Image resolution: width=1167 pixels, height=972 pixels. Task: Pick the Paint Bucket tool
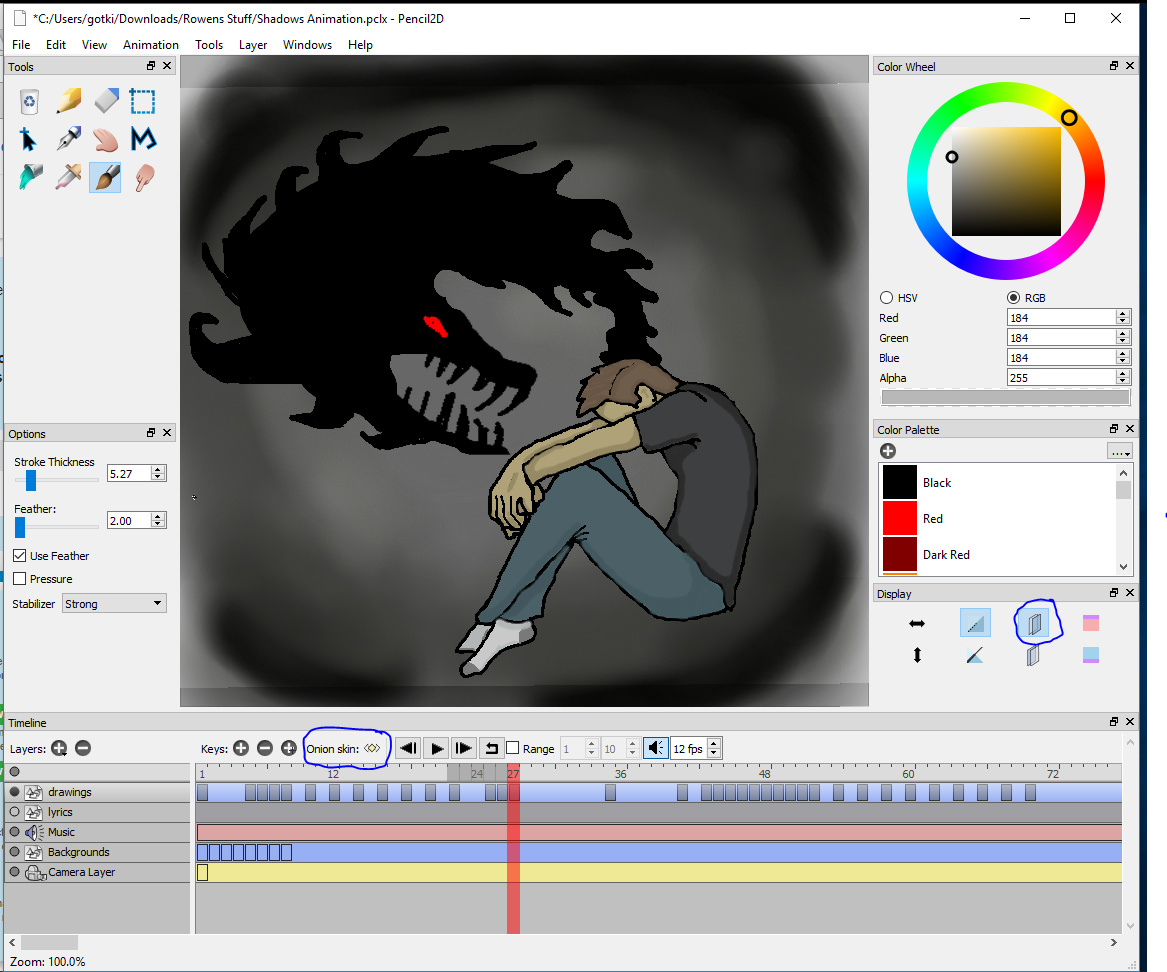(x=30, y=178)
